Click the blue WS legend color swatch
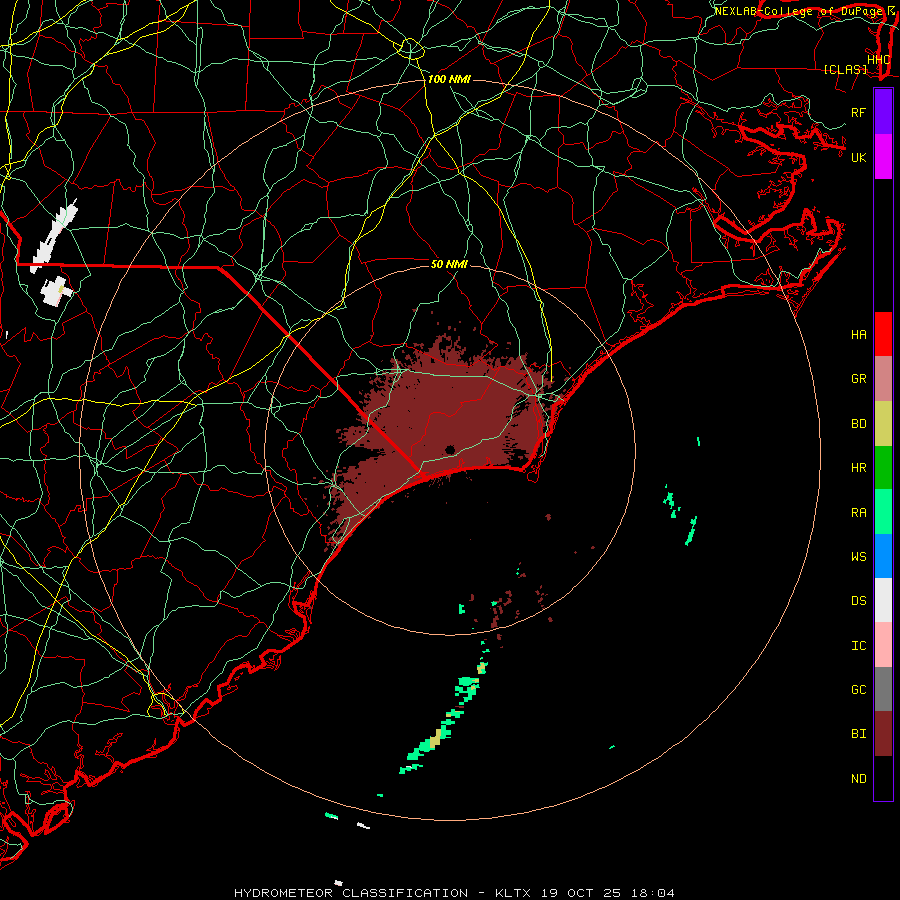 point(883,556)
